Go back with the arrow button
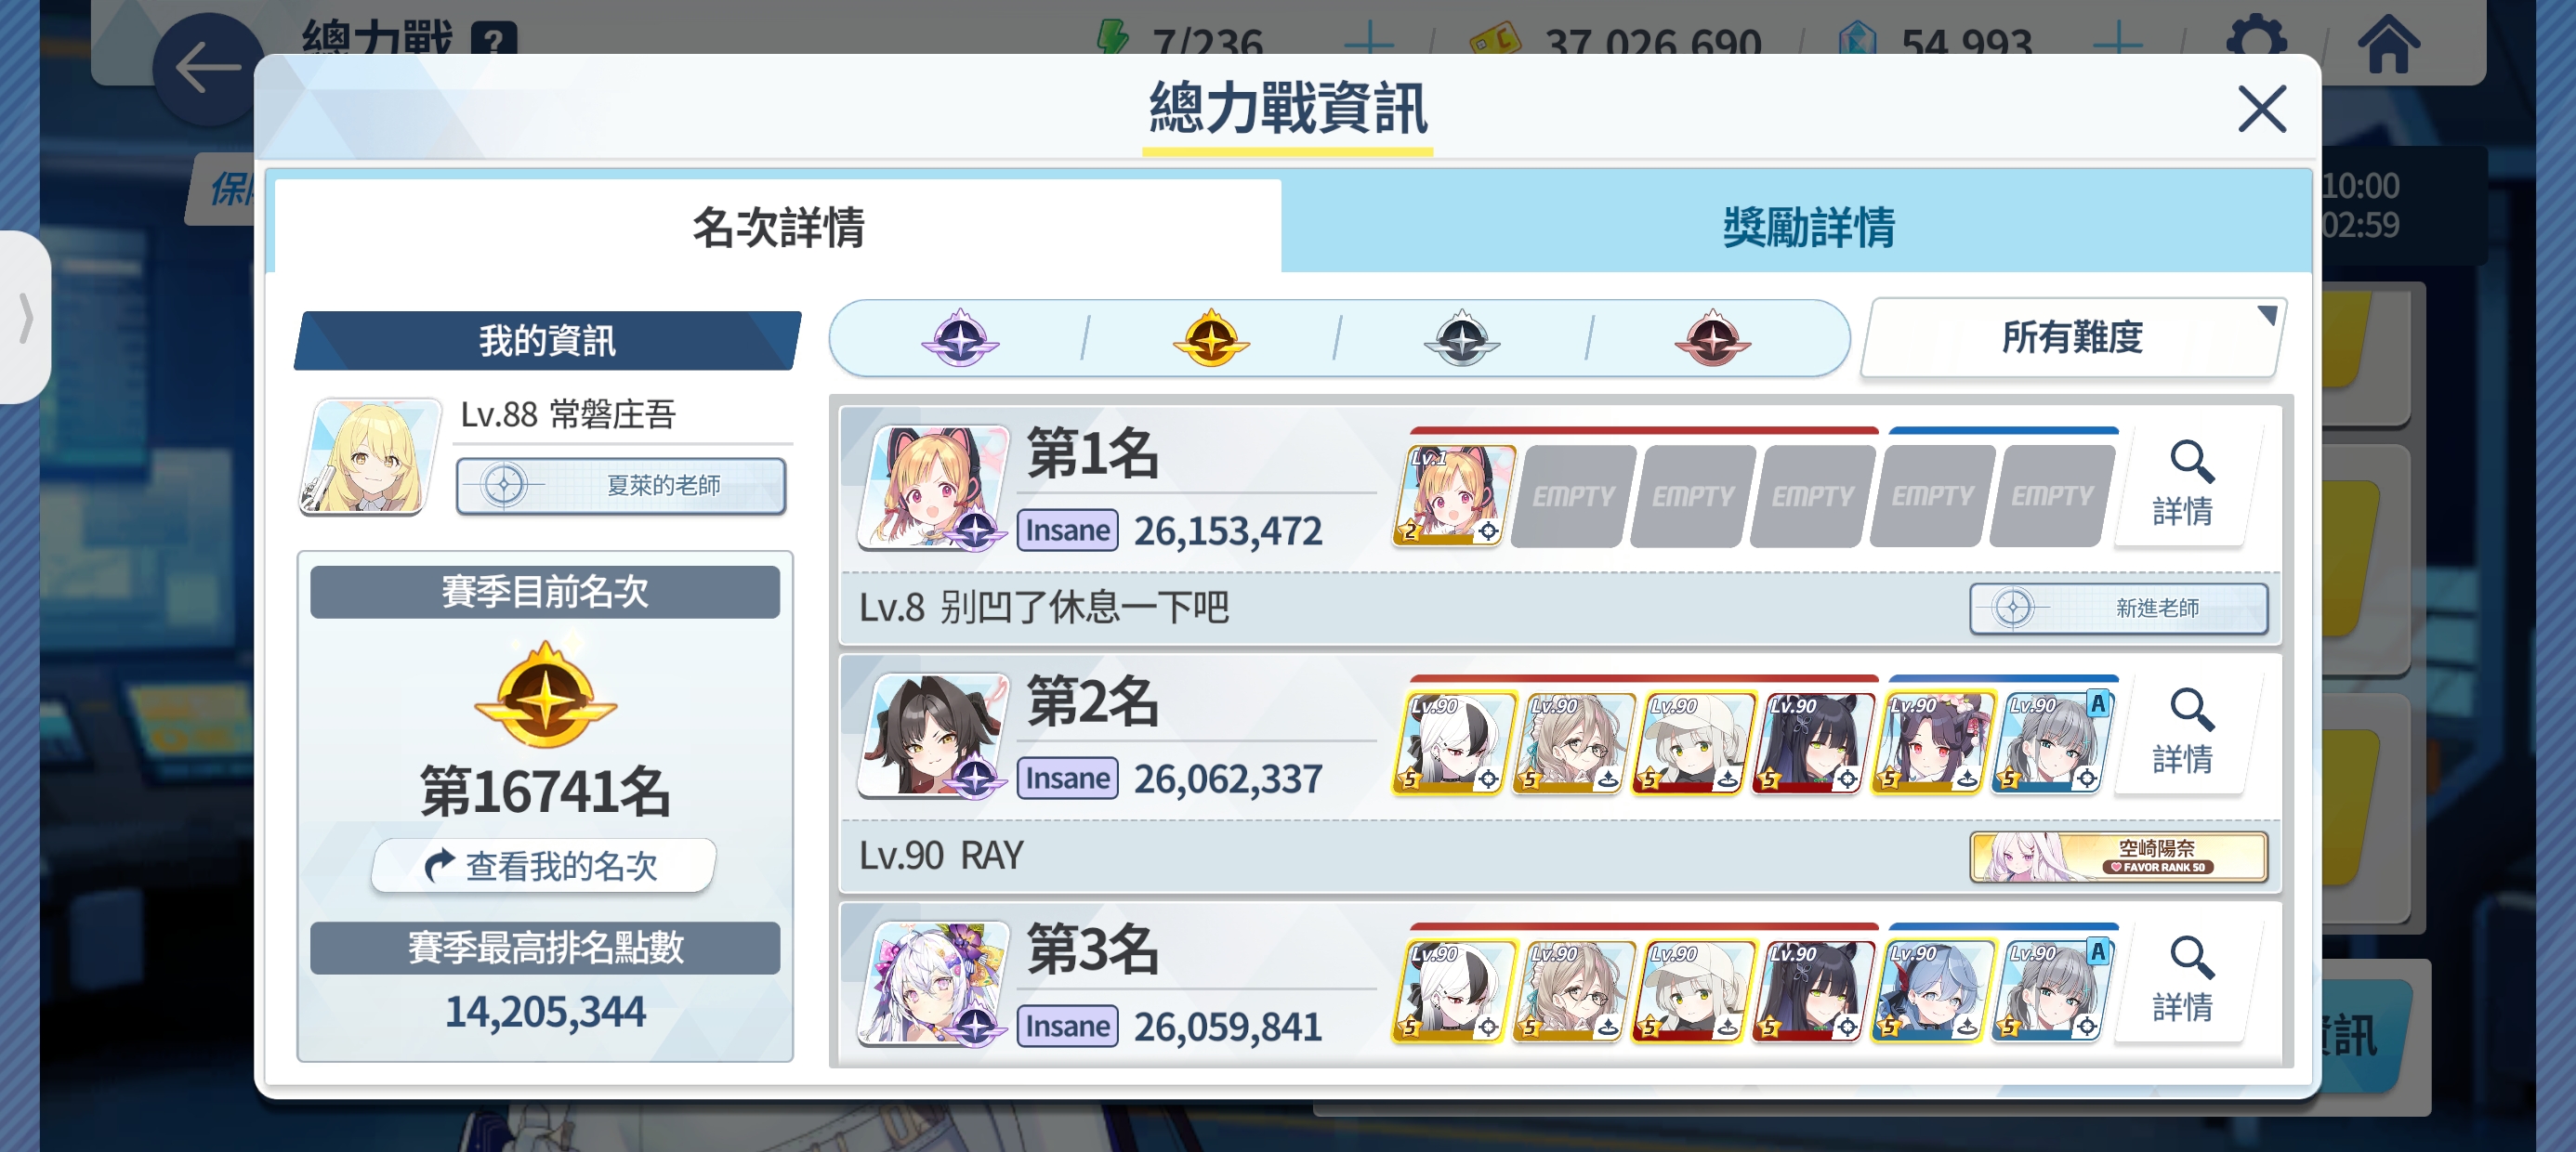This screenshot has width=2576, height=1152. coord(207,69)
